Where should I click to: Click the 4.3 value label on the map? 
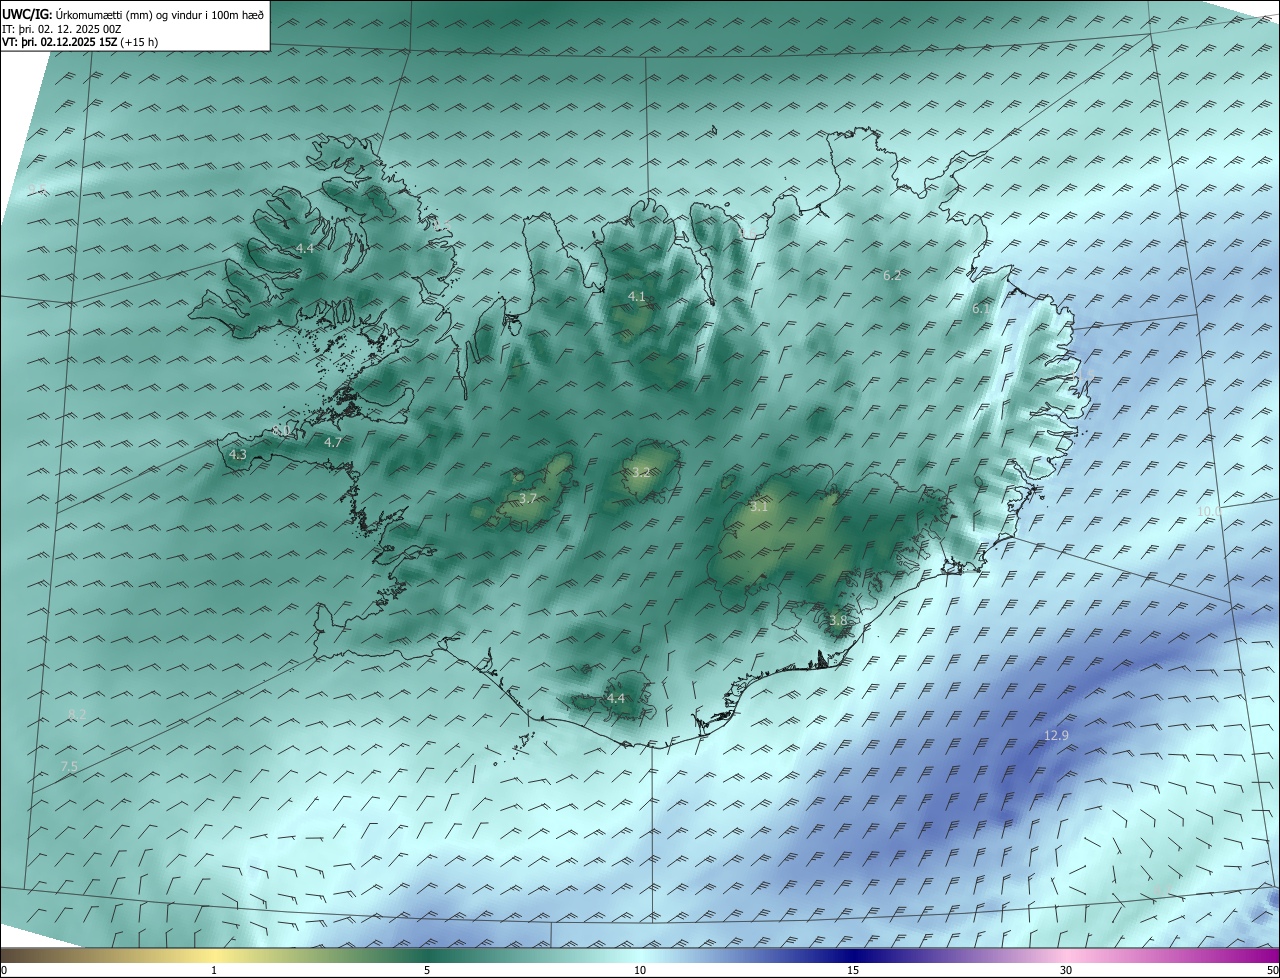pyautogui.click(x=238, y=454)
